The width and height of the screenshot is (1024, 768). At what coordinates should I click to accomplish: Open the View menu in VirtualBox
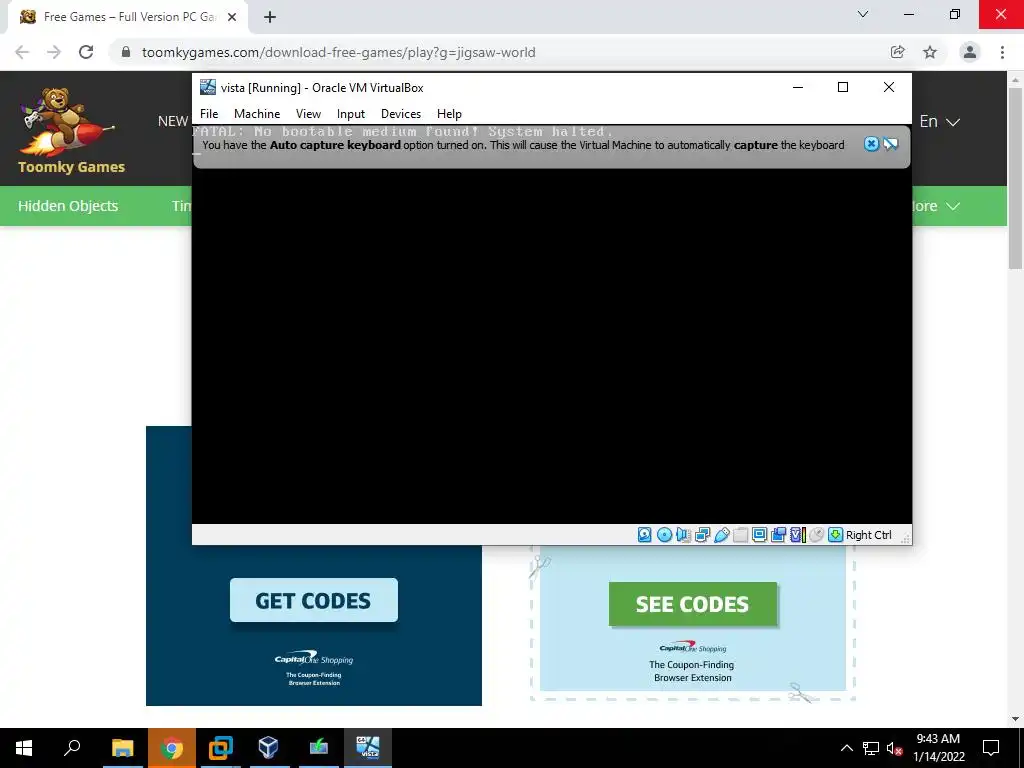(x=308, y=114)
